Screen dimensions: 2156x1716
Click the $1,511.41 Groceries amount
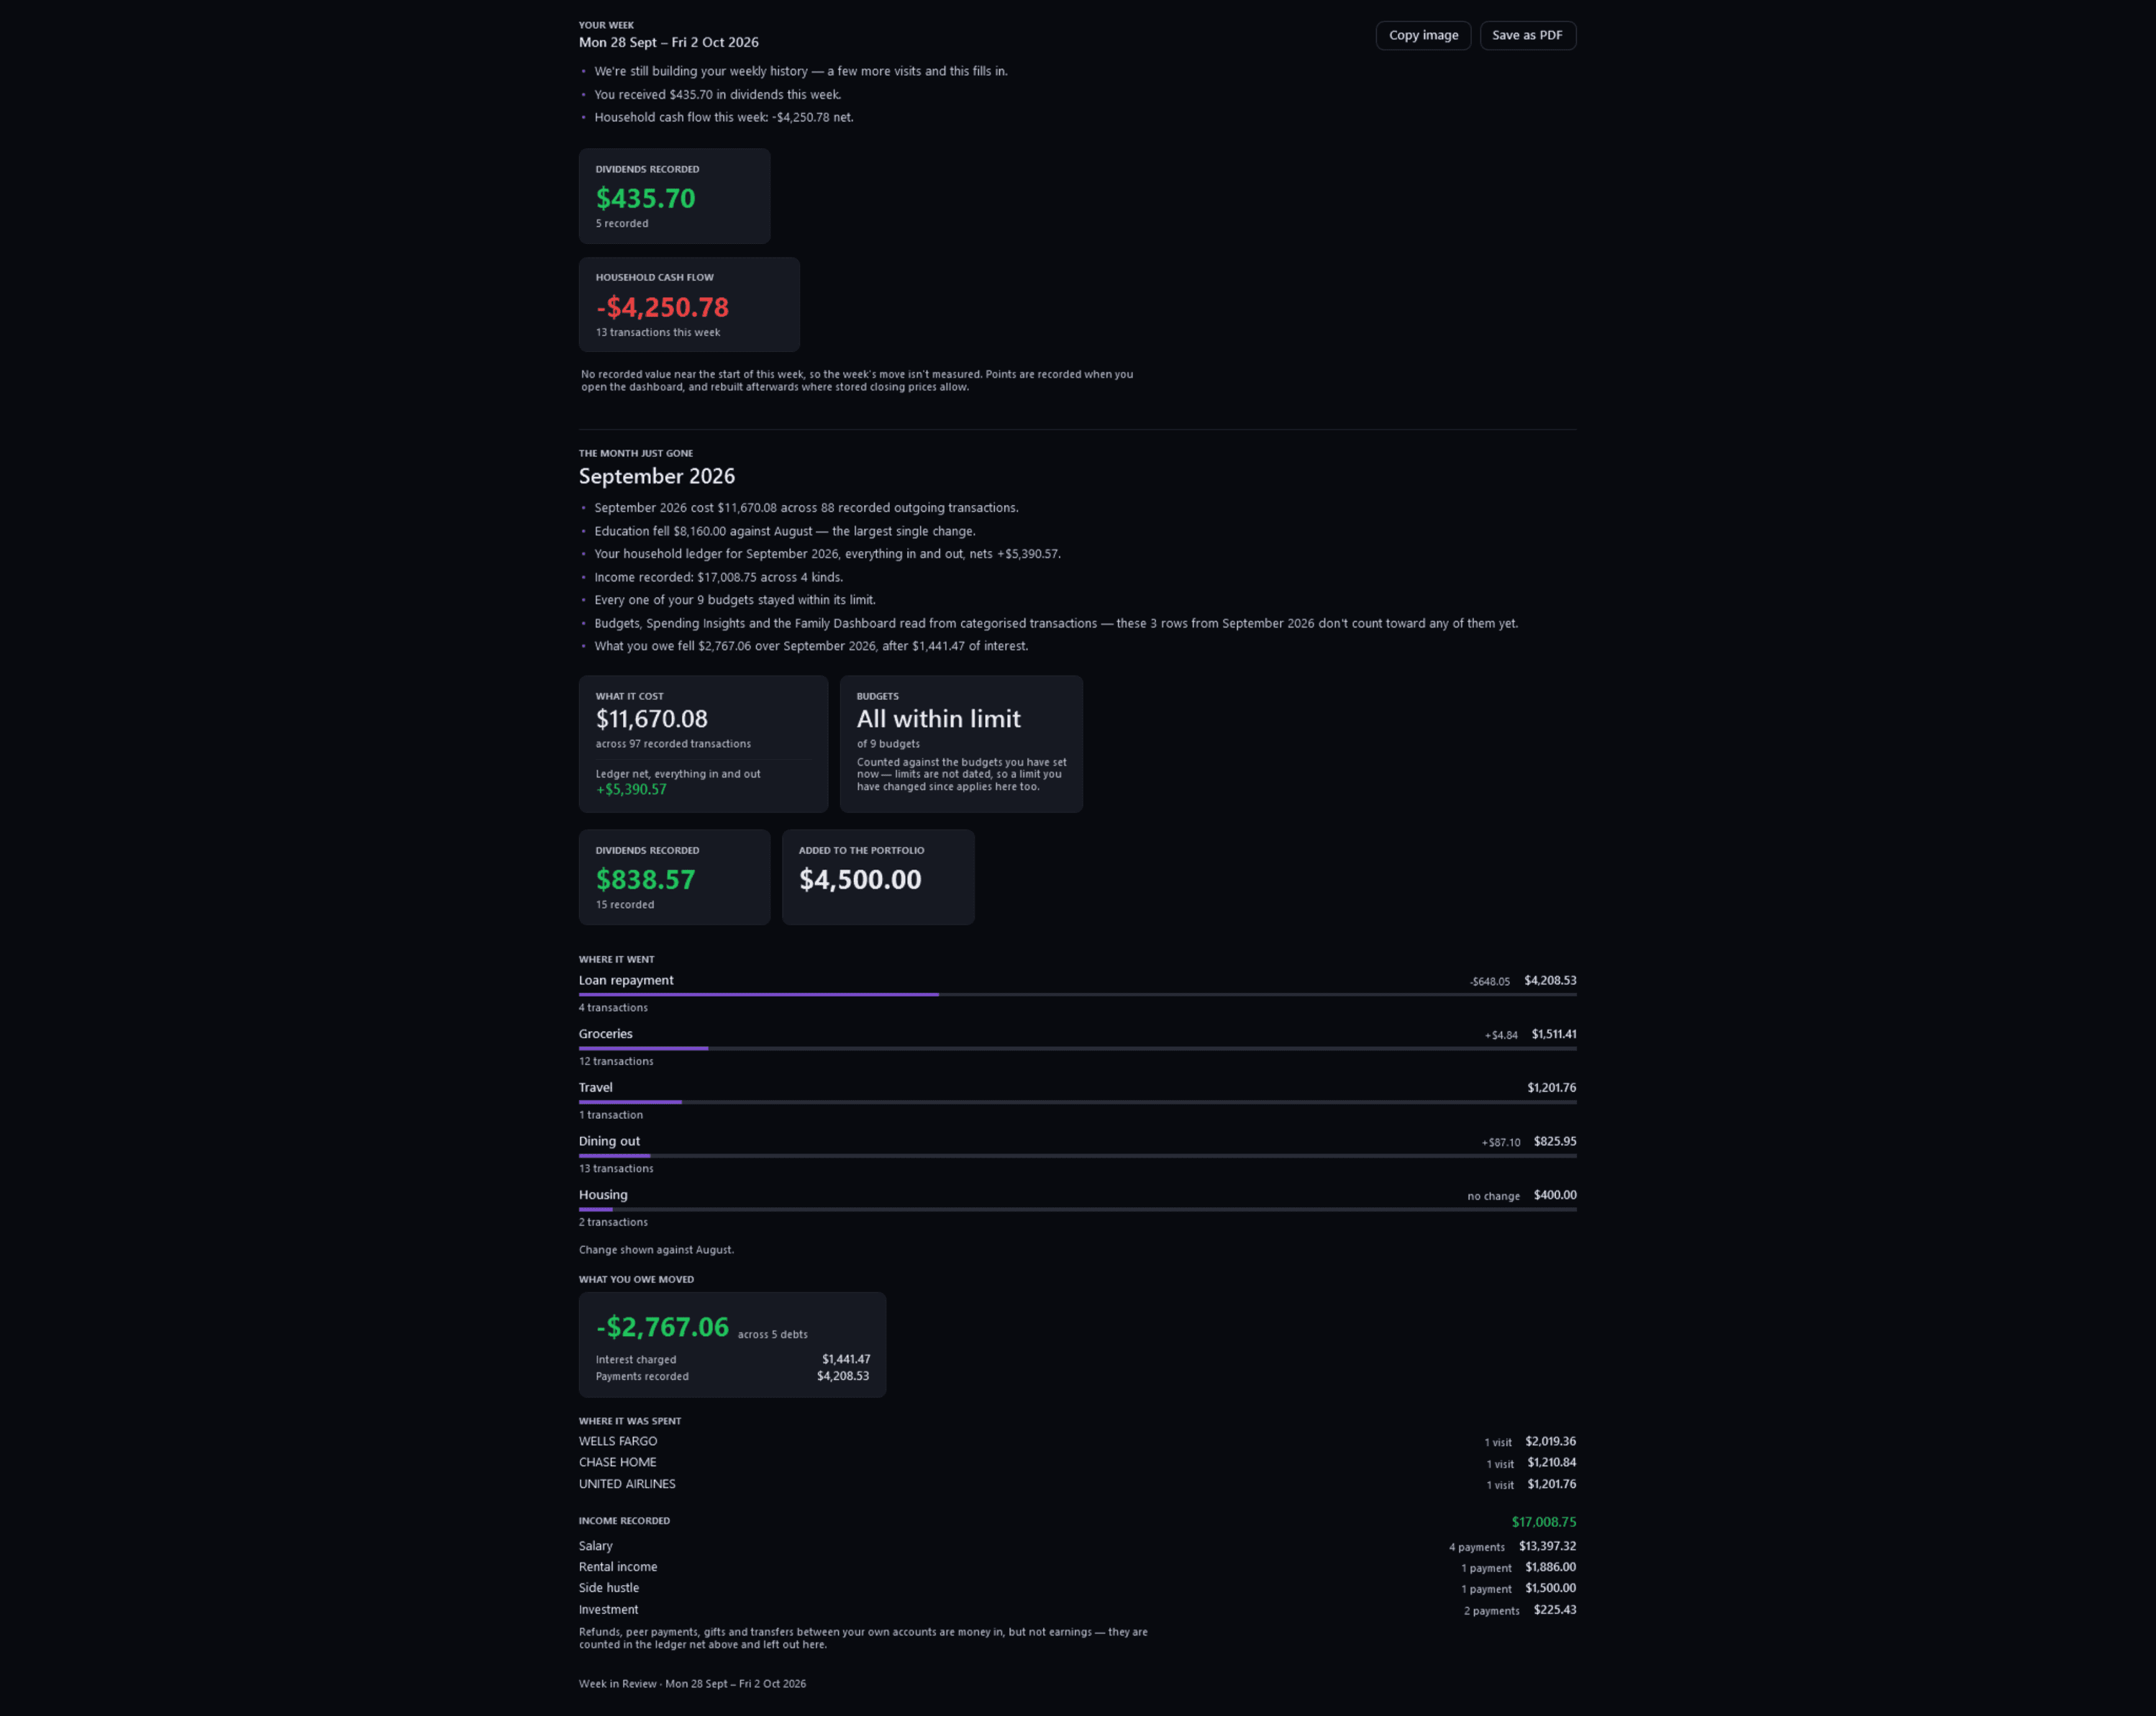click(1554, 1034)
